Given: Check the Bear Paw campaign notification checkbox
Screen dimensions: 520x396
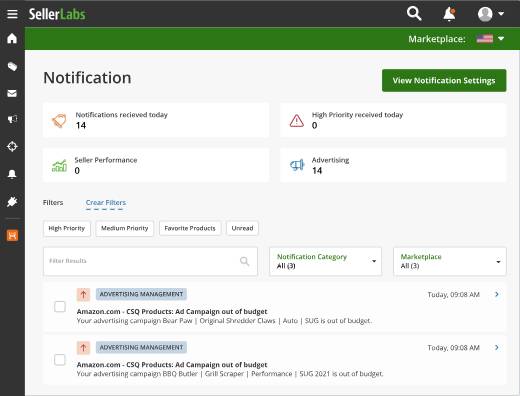Looking at the screenshot, I should (x=60, y=307).
